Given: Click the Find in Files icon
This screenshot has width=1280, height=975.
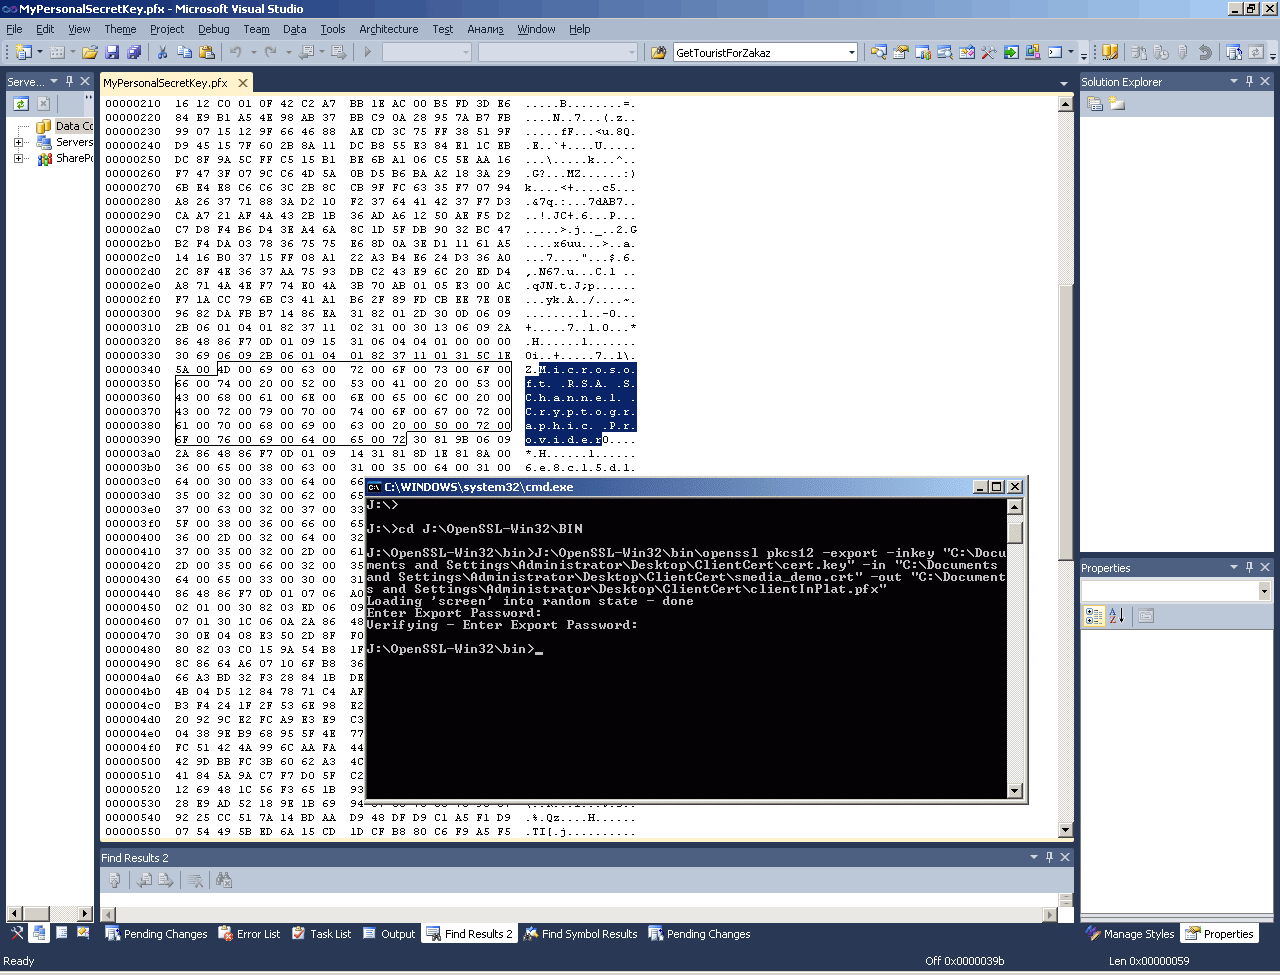Looking at the screenshot, I should [658, 52].
